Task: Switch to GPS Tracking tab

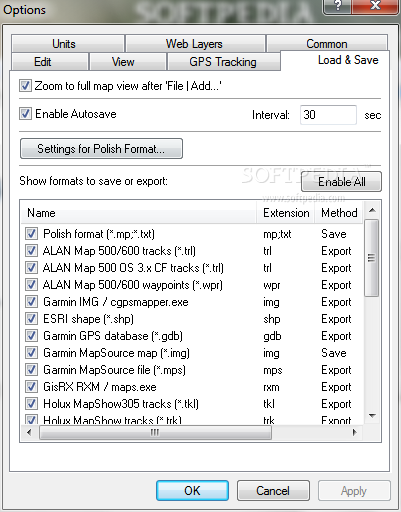Action: tap(223, 62)
